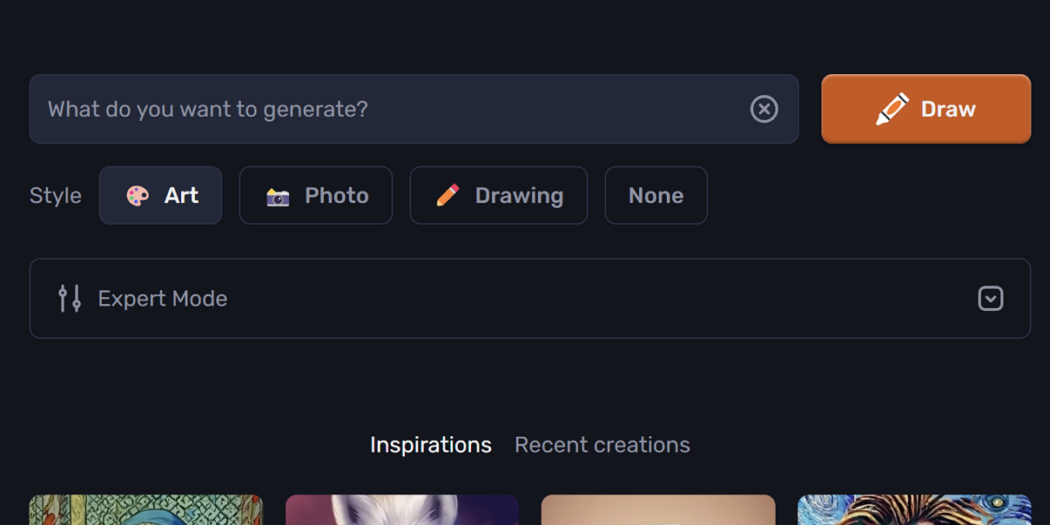Click the orange Draw button
Viewport: 1050px width, 525px height.
[x=926, y=109]
